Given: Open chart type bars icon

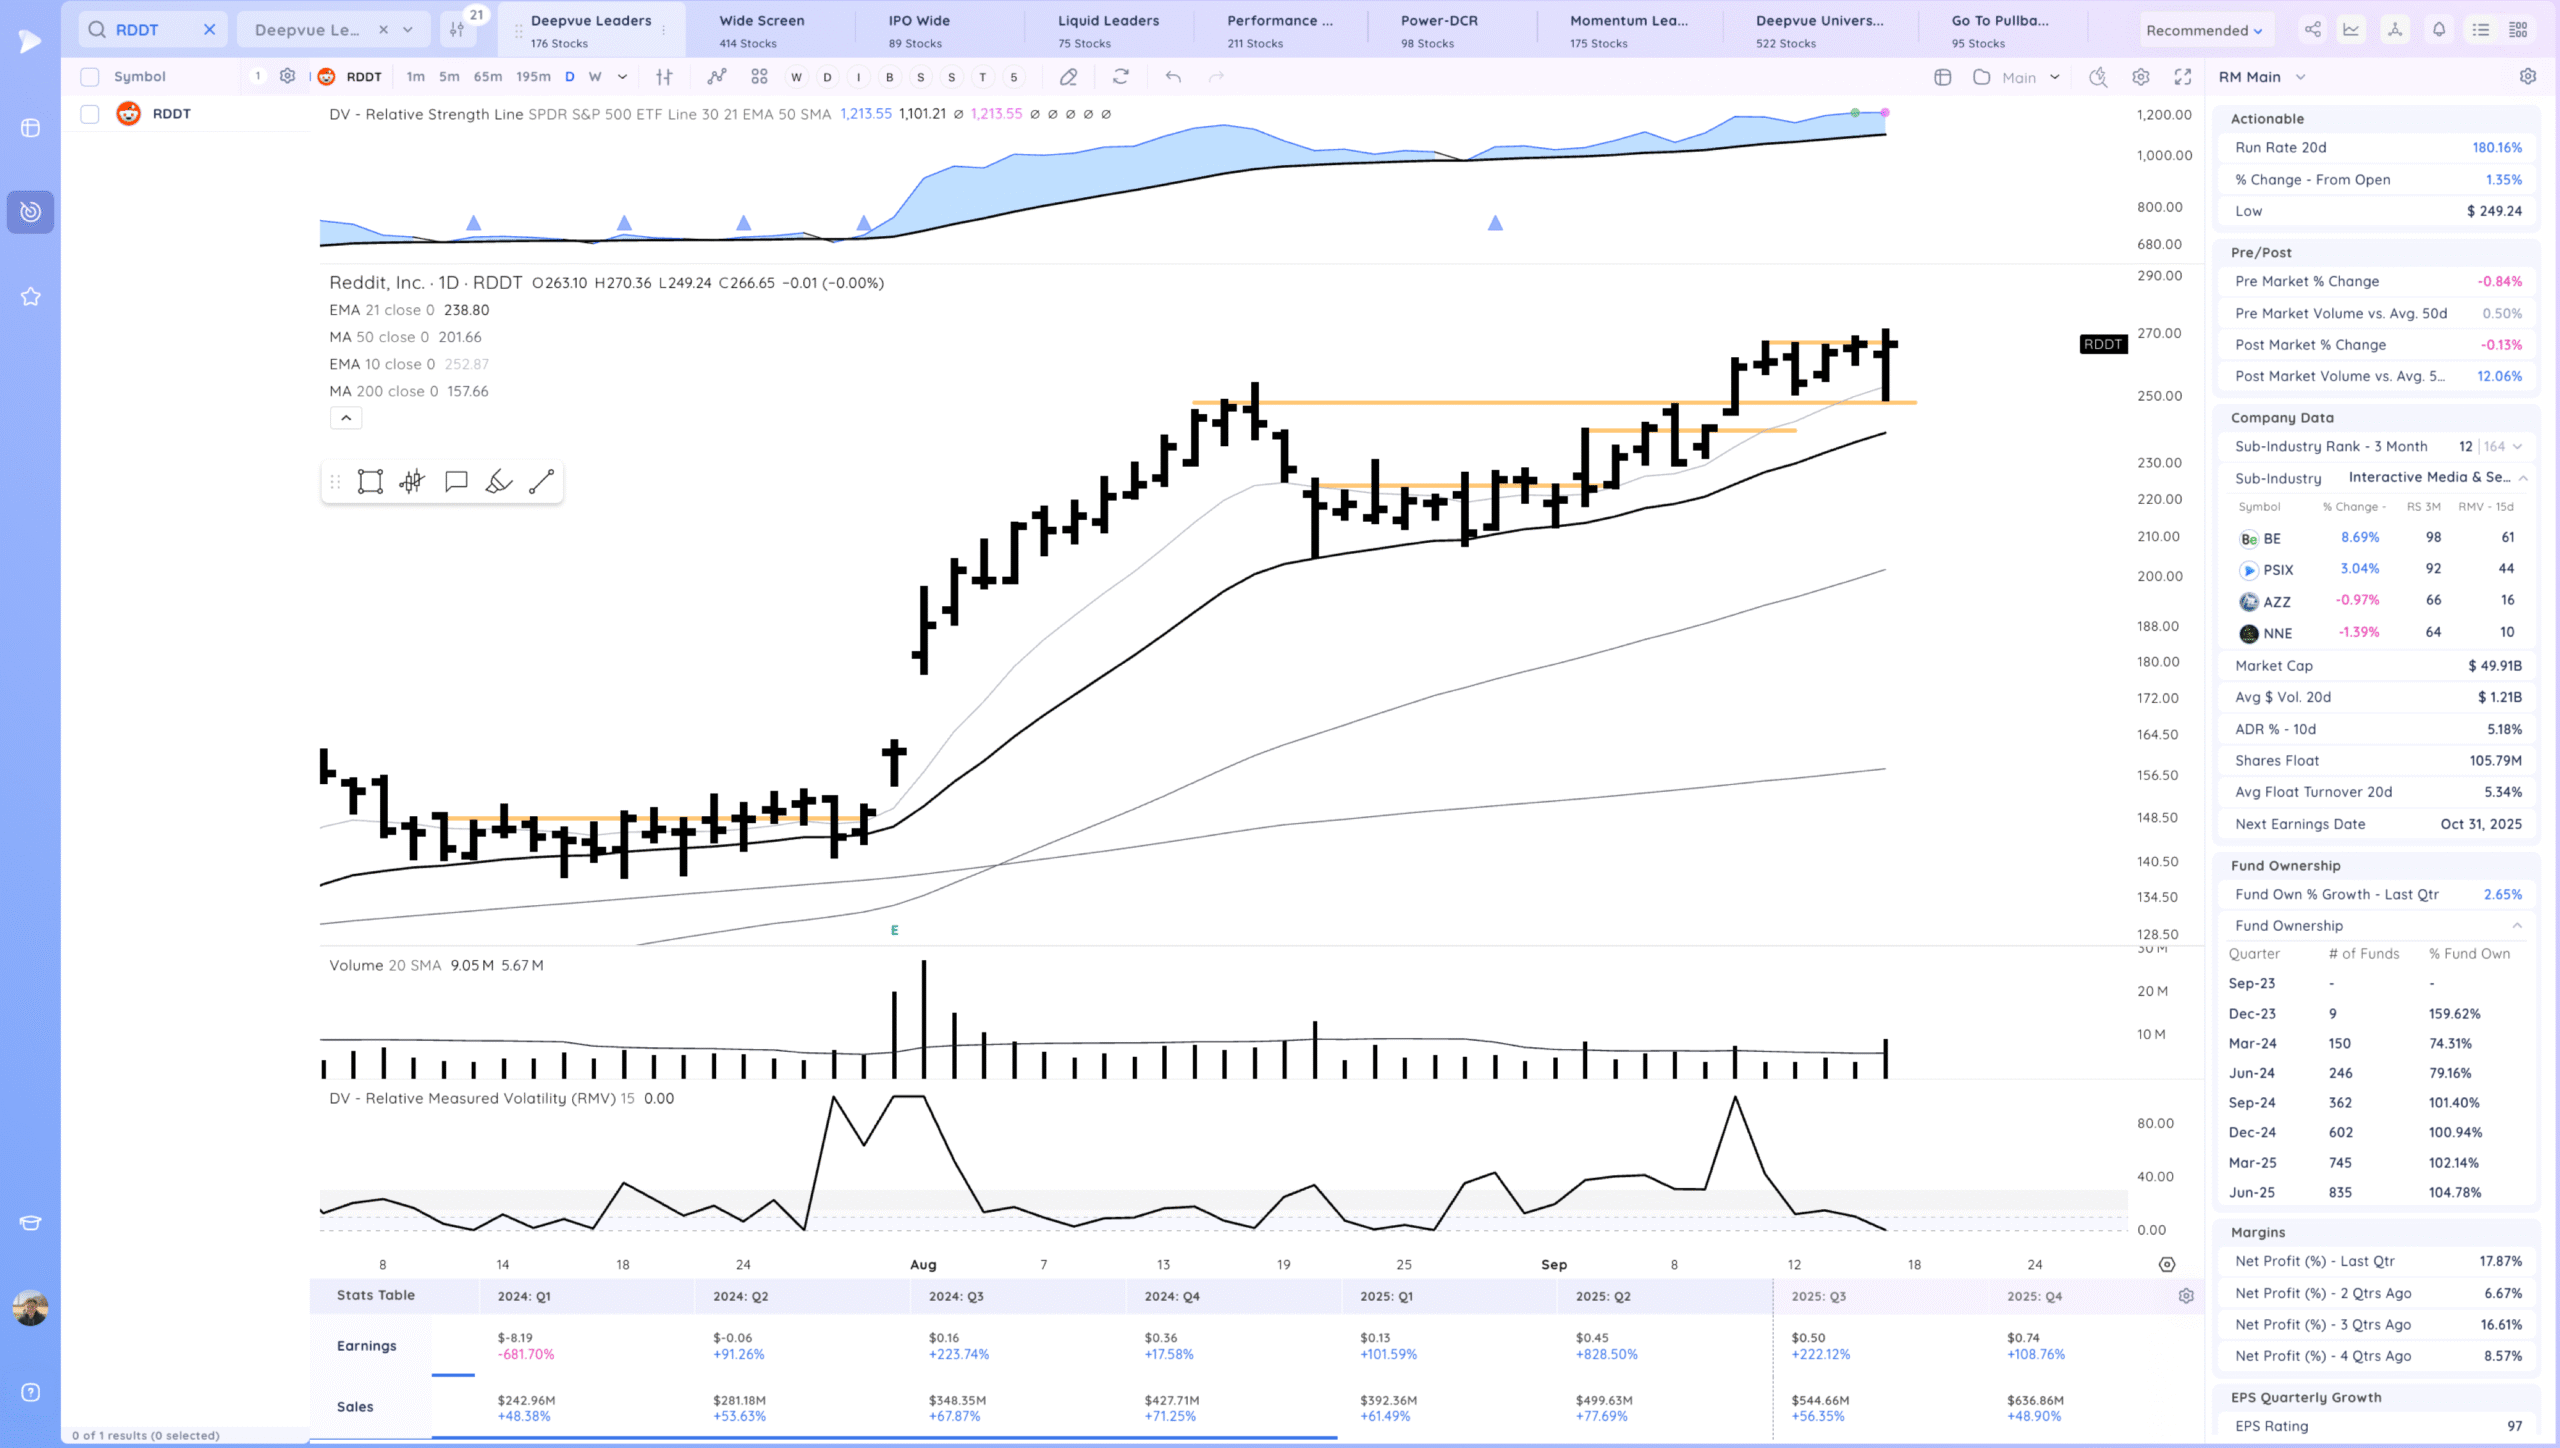Looking at the screenshot, I should (664, 77).
